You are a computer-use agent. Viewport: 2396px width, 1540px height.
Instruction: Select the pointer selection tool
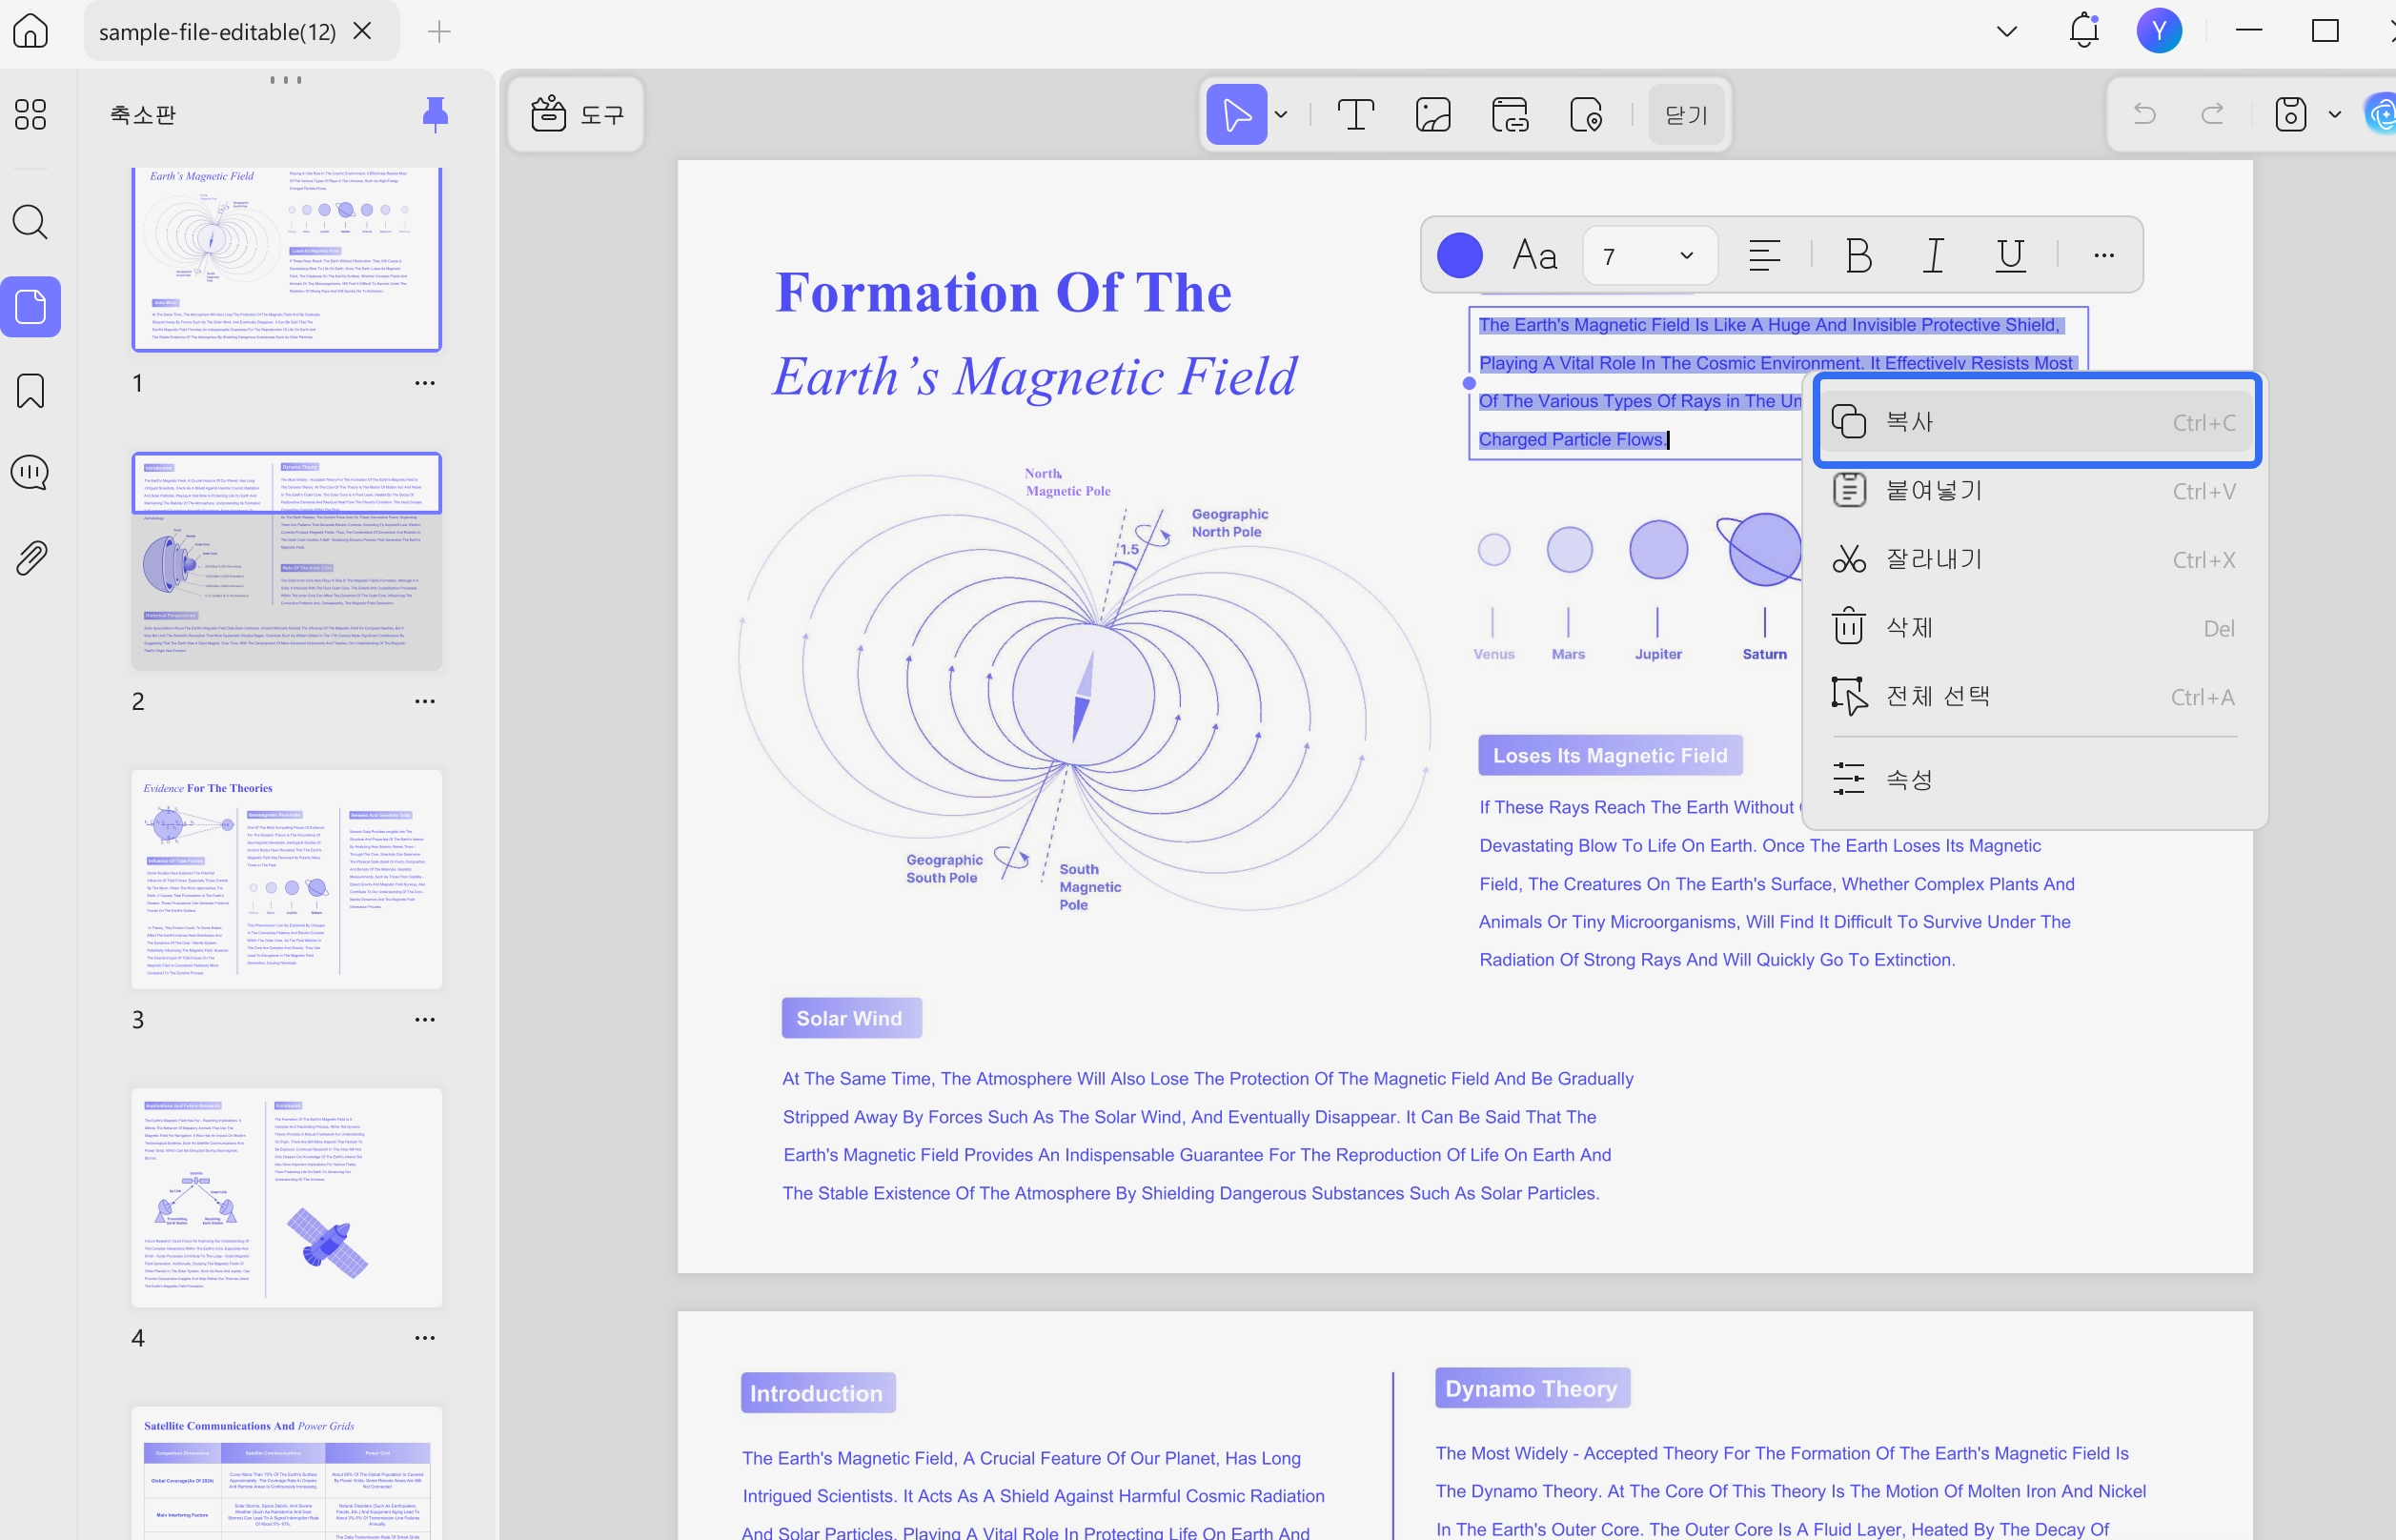point(1236,114)
